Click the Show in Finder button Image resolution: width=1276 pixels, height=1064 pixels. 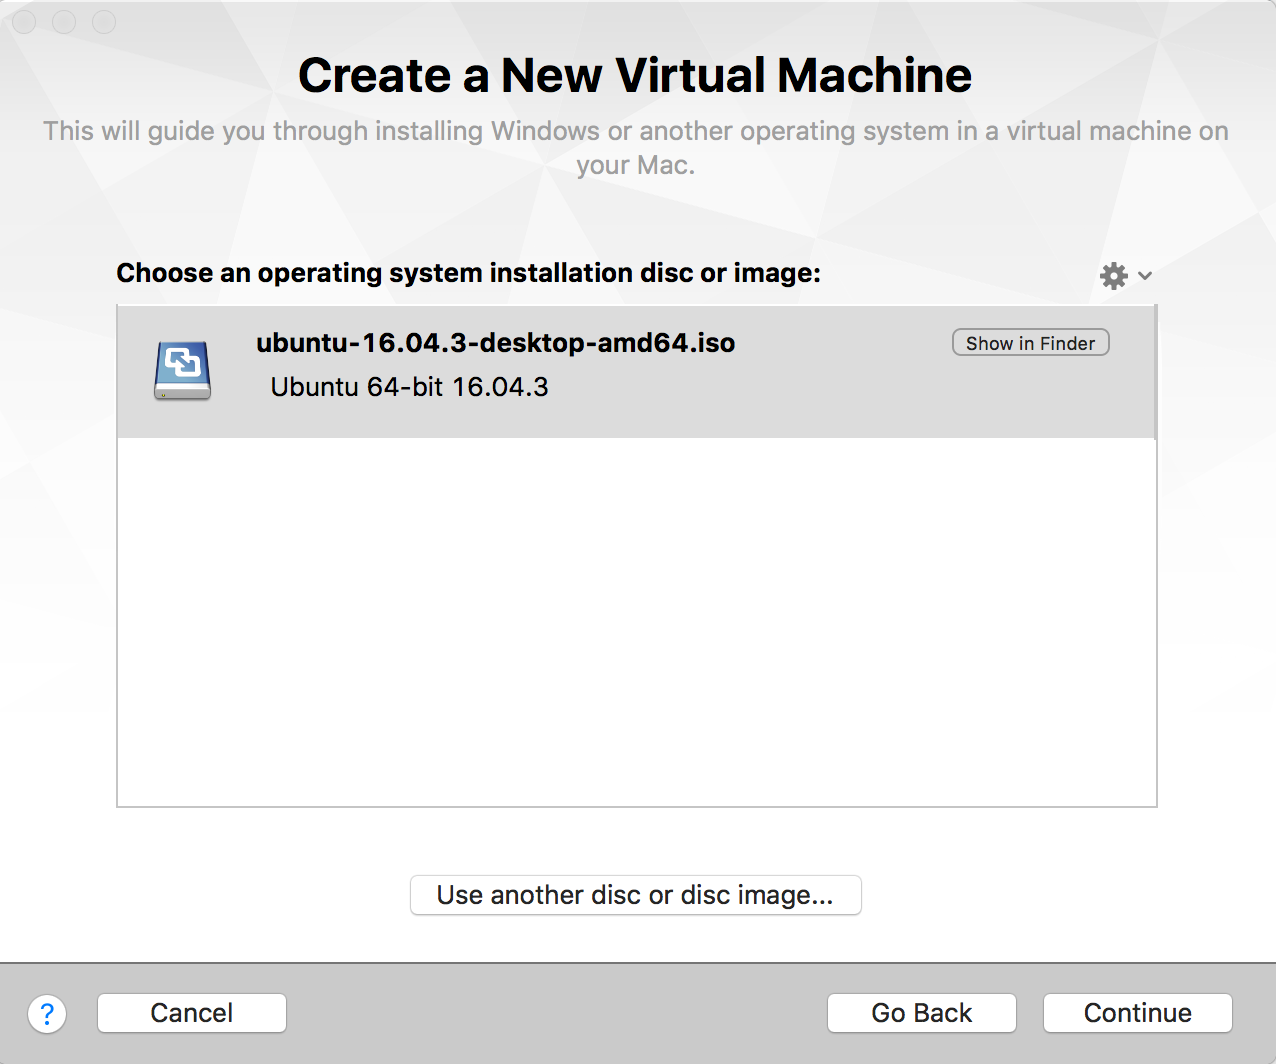(x=1031, y=343)
